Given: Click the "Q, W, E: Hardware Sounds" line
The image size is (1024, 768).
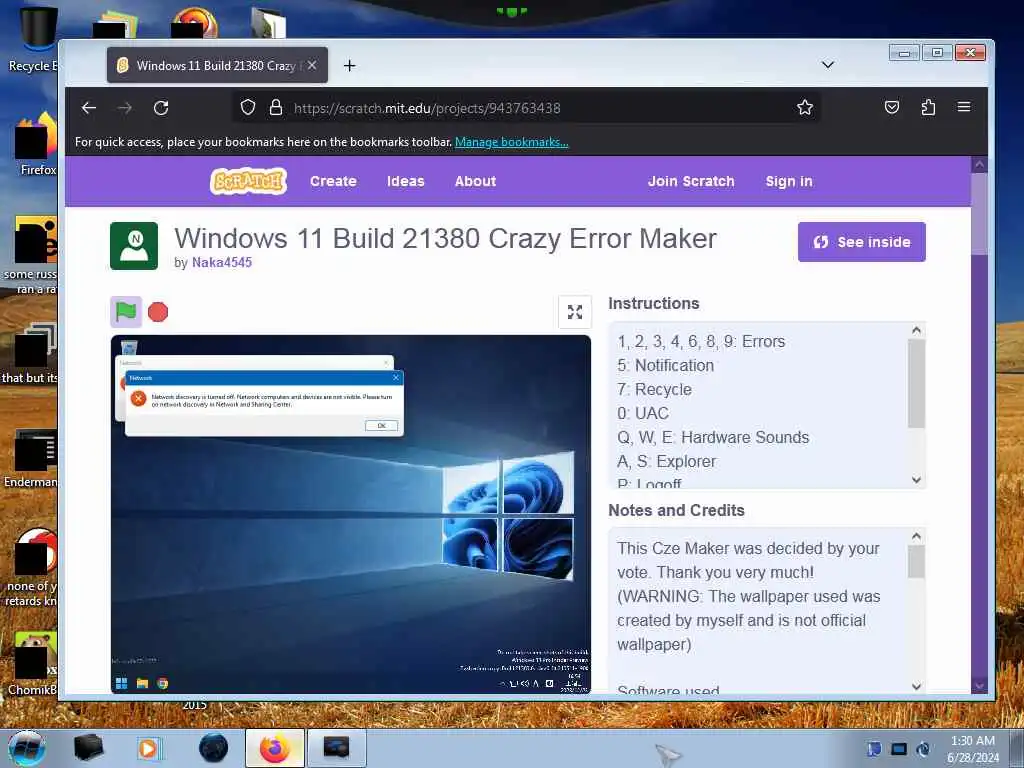Looking at the screenshot, I should (712, 438).
